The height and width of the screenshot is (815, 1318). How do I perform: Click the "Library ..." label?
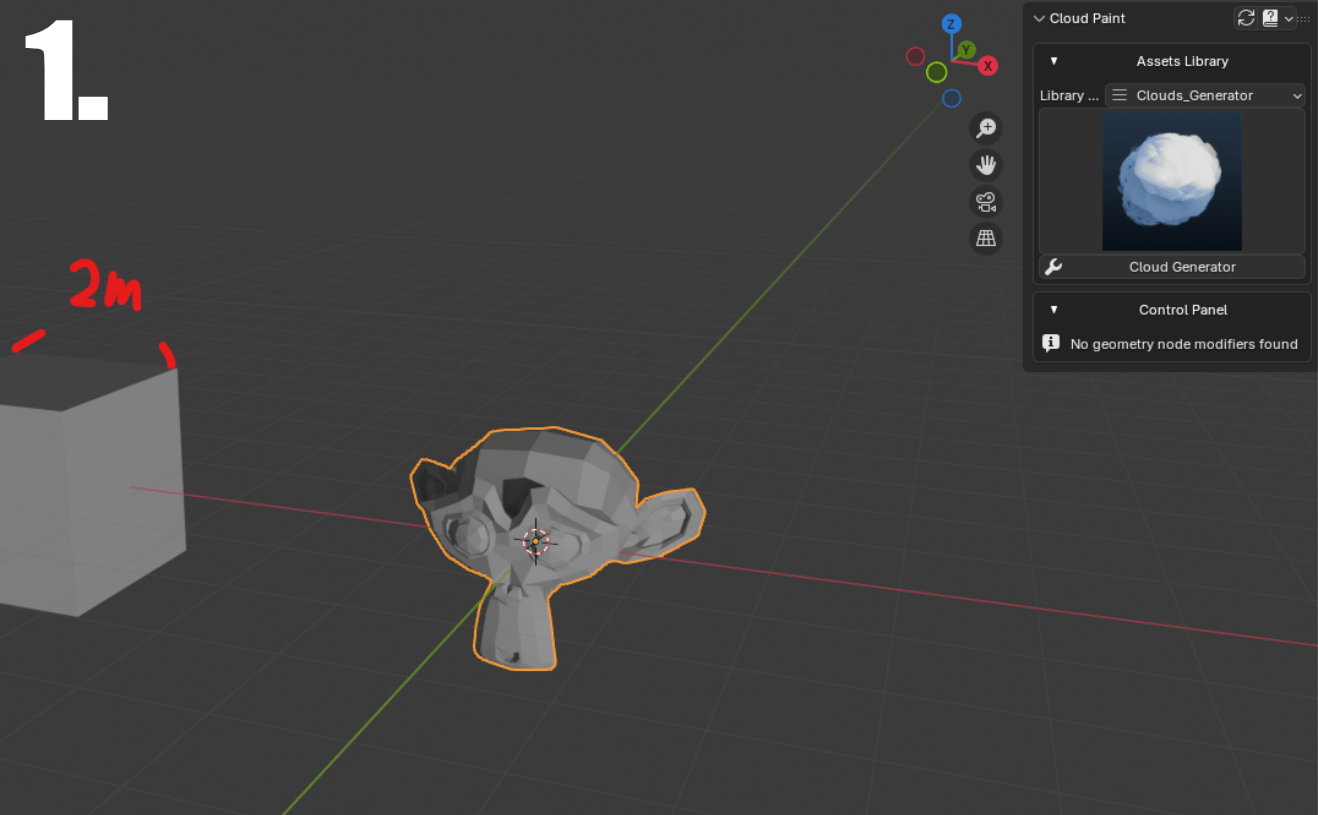[x=1069, y=95]
